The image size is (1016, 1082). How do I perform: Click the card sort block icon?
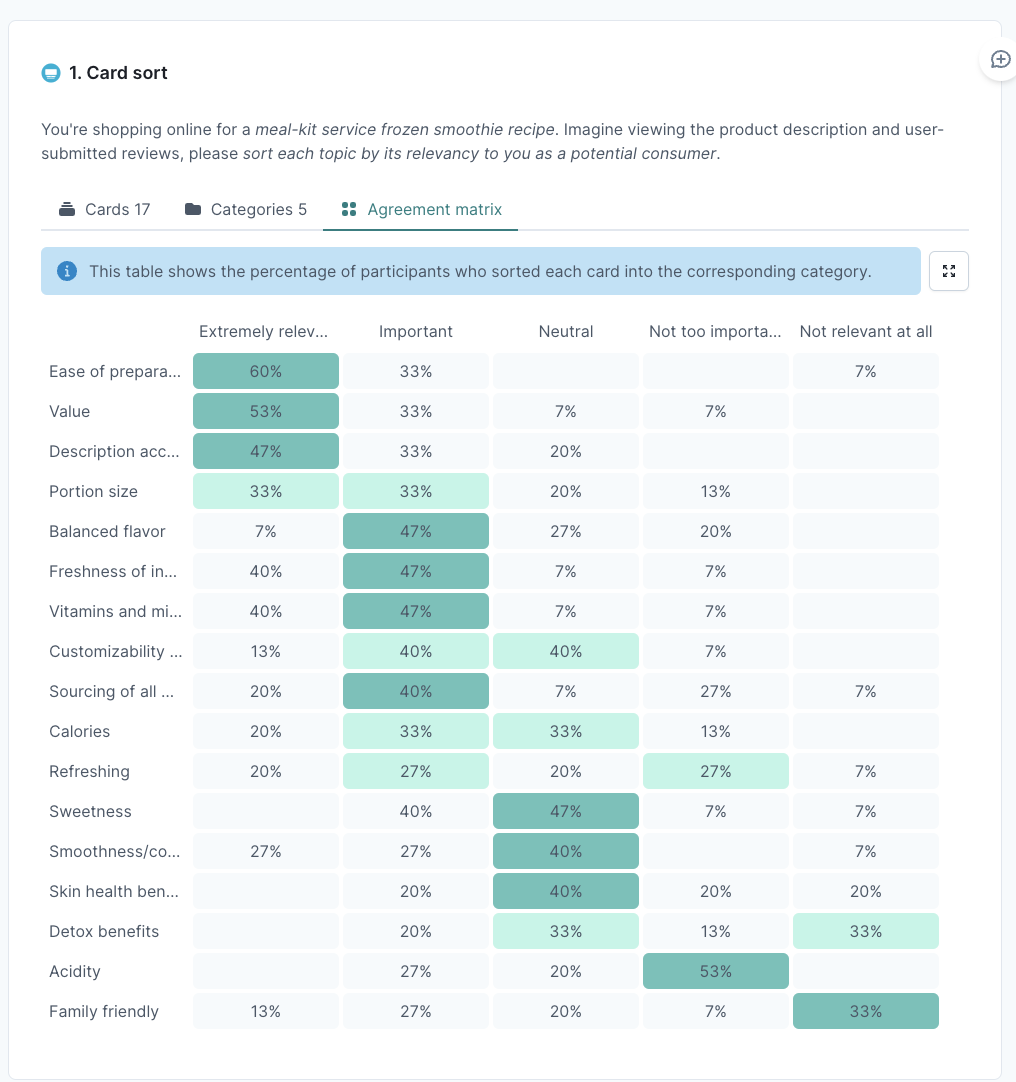(51, 72)
